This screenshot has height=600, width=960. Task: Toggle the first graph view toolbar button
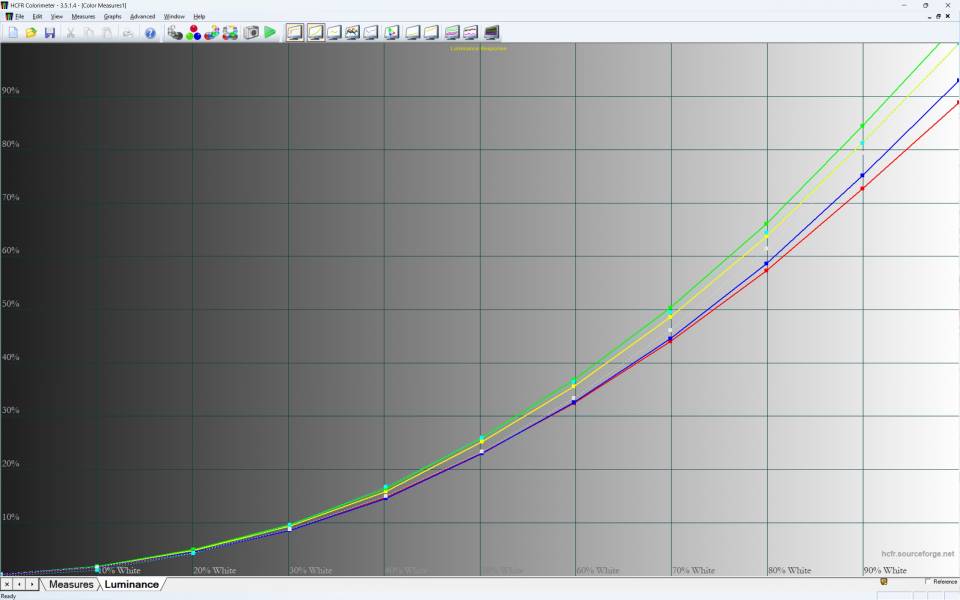click(x=295, y=33)
